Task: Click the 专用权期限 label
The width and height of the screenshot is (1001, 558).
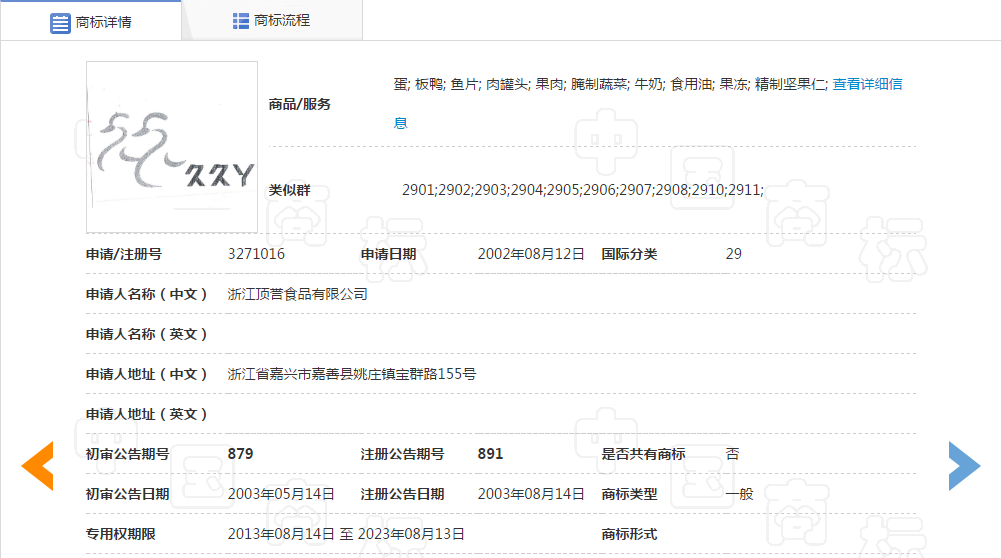Action: pos(121,534)
